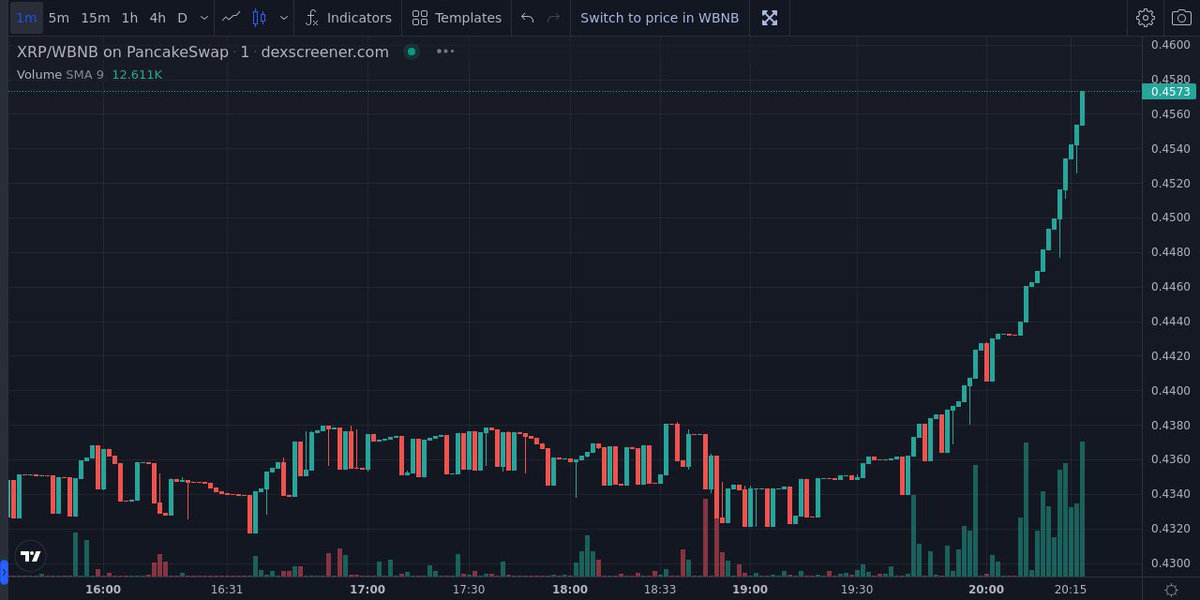Select the Volume SMA 9 indicator legend
Screen dimensions: 1200x600
point(60,74)
